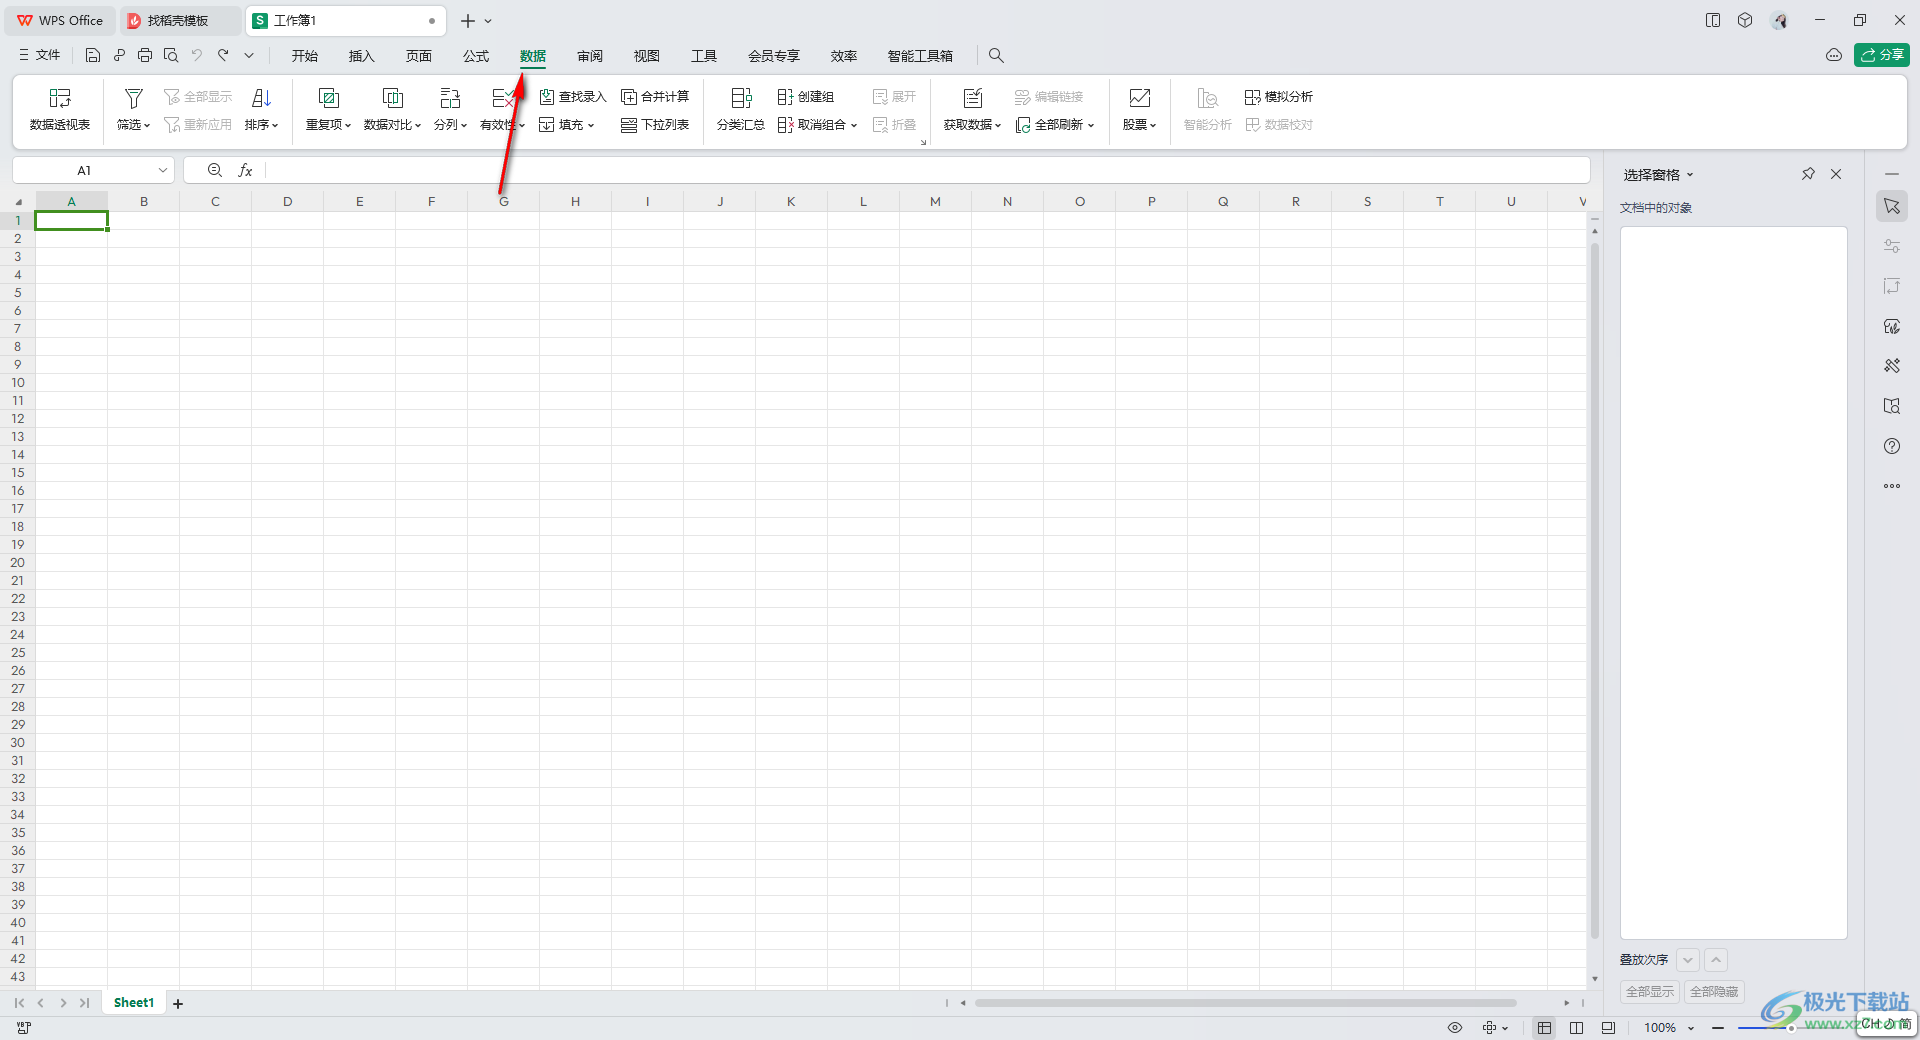Screen dimensions: 1920x1040
Task: Click the zoom slider handle in status bar
Action: [x=1791, y=1028]
